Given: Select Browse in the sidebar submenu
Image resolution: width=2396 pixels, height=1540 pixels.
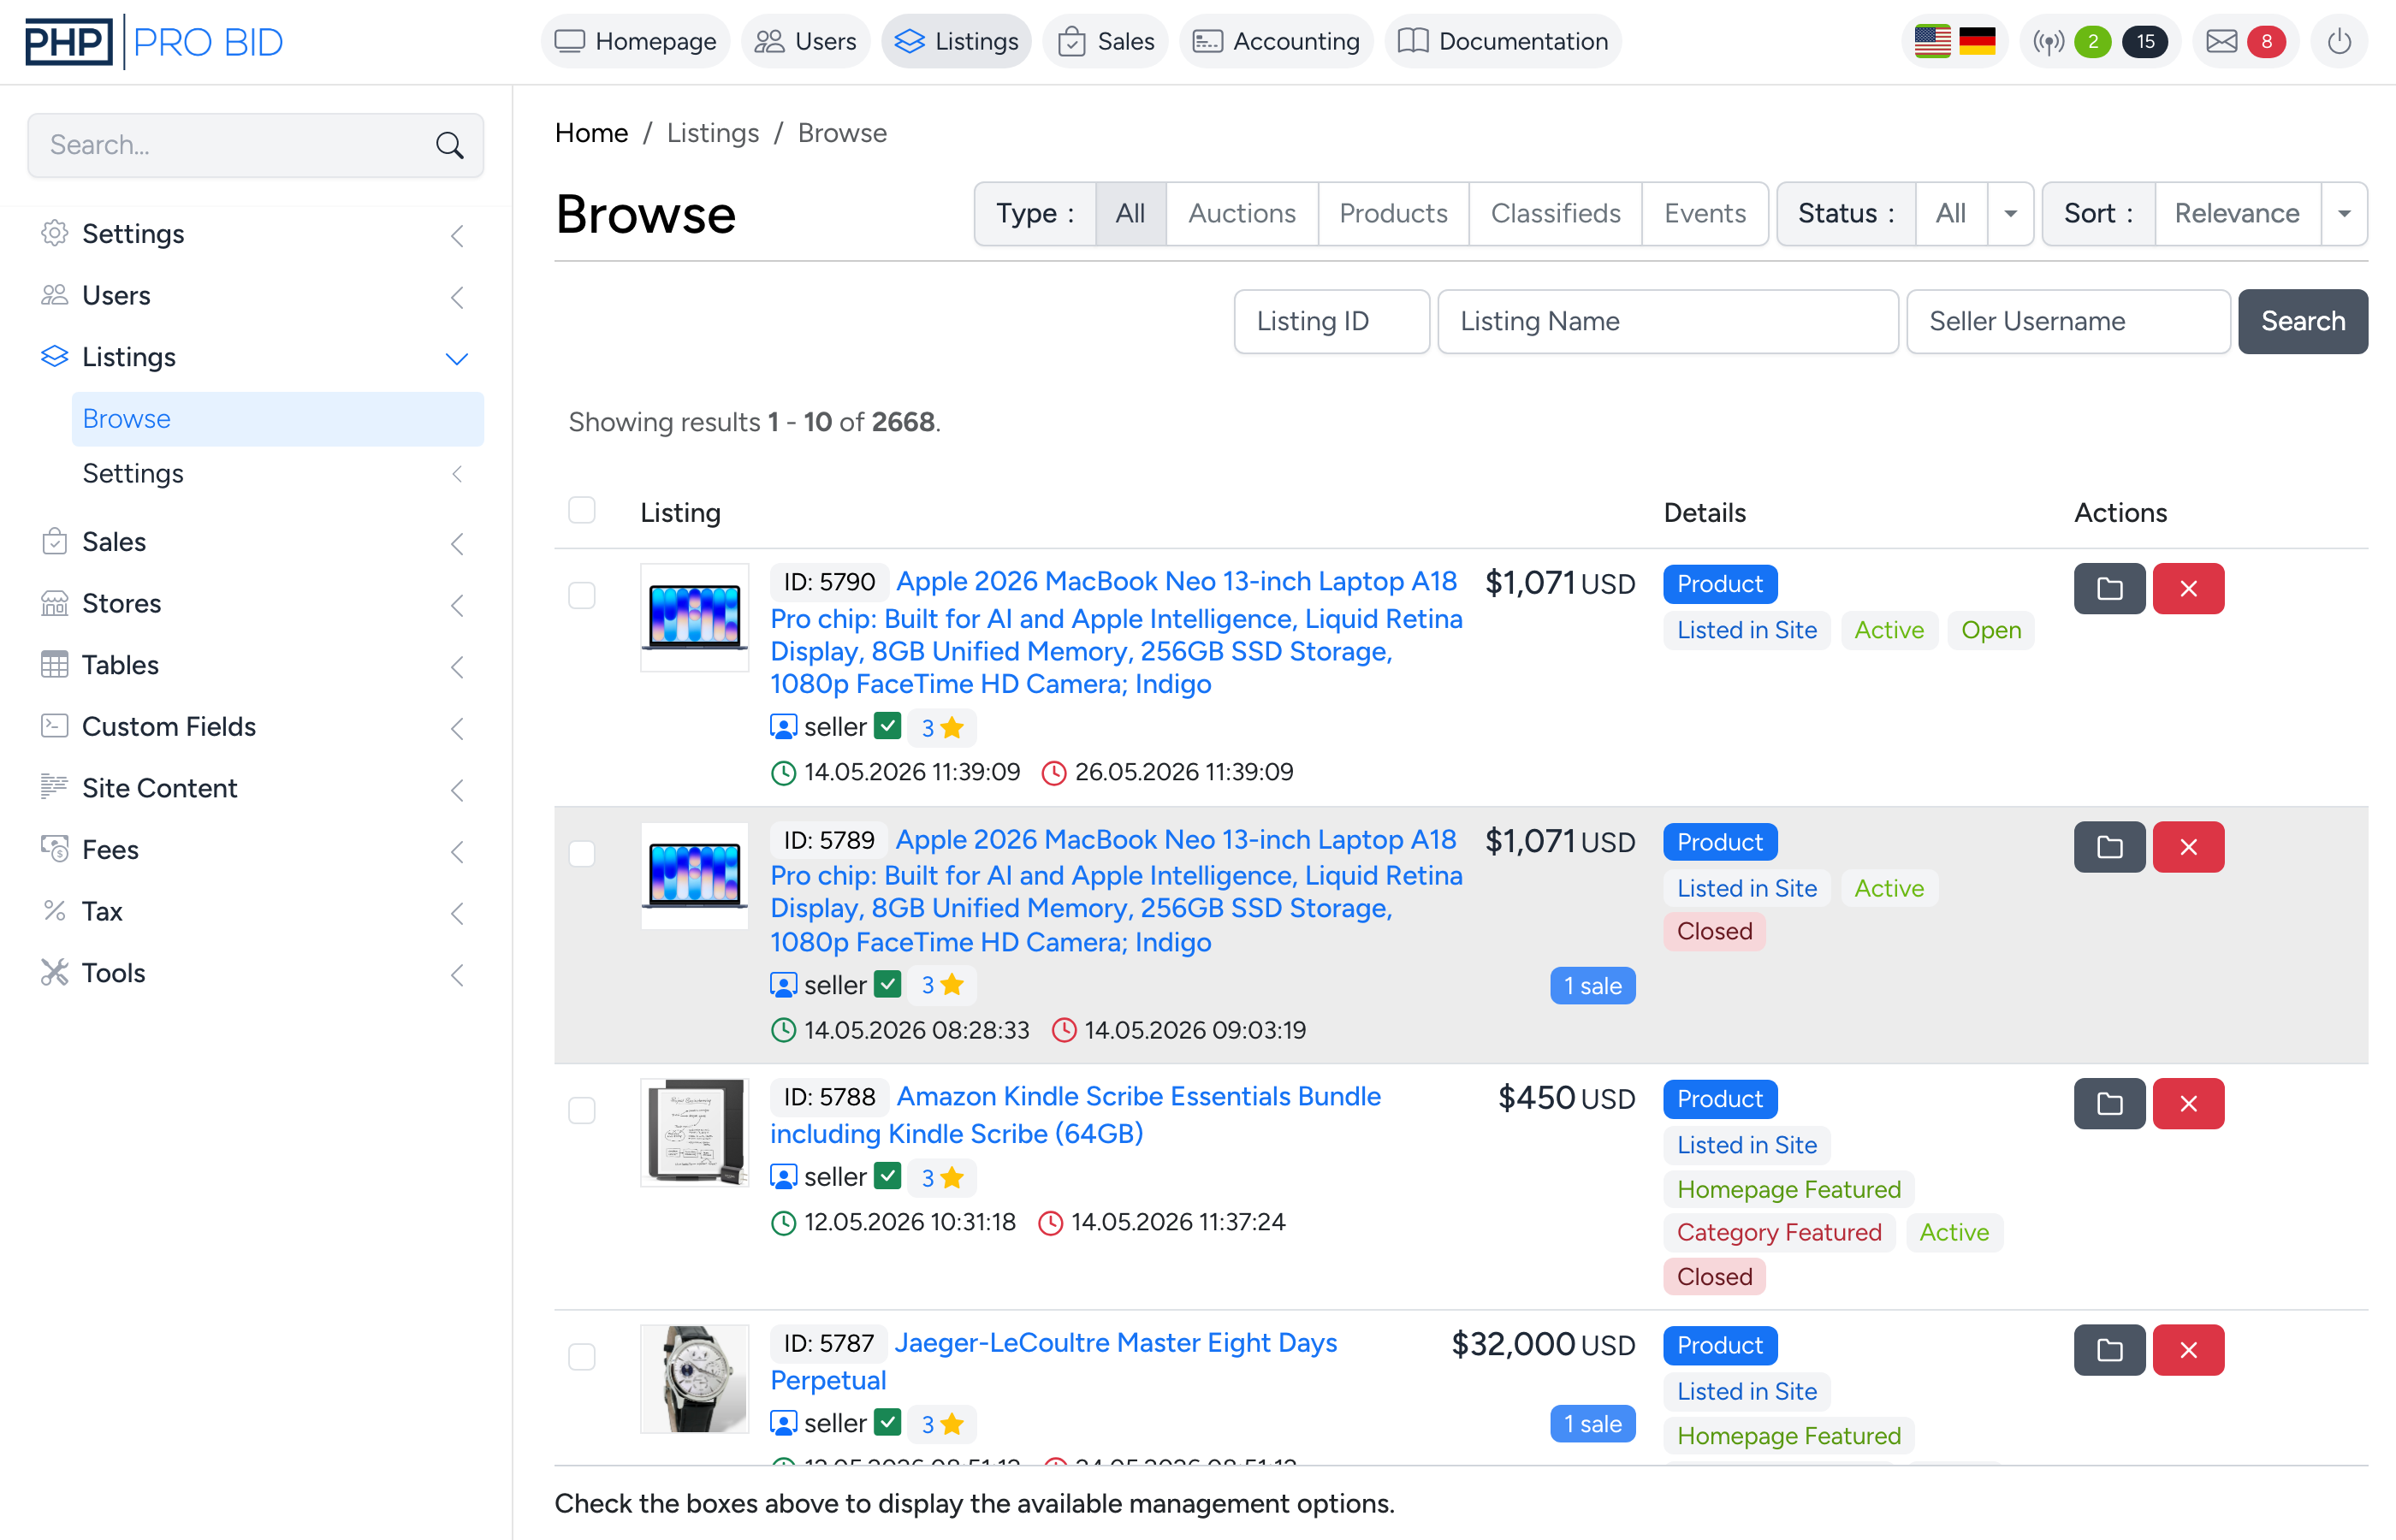Looking at the screenshot, I should tap(278, 419).
